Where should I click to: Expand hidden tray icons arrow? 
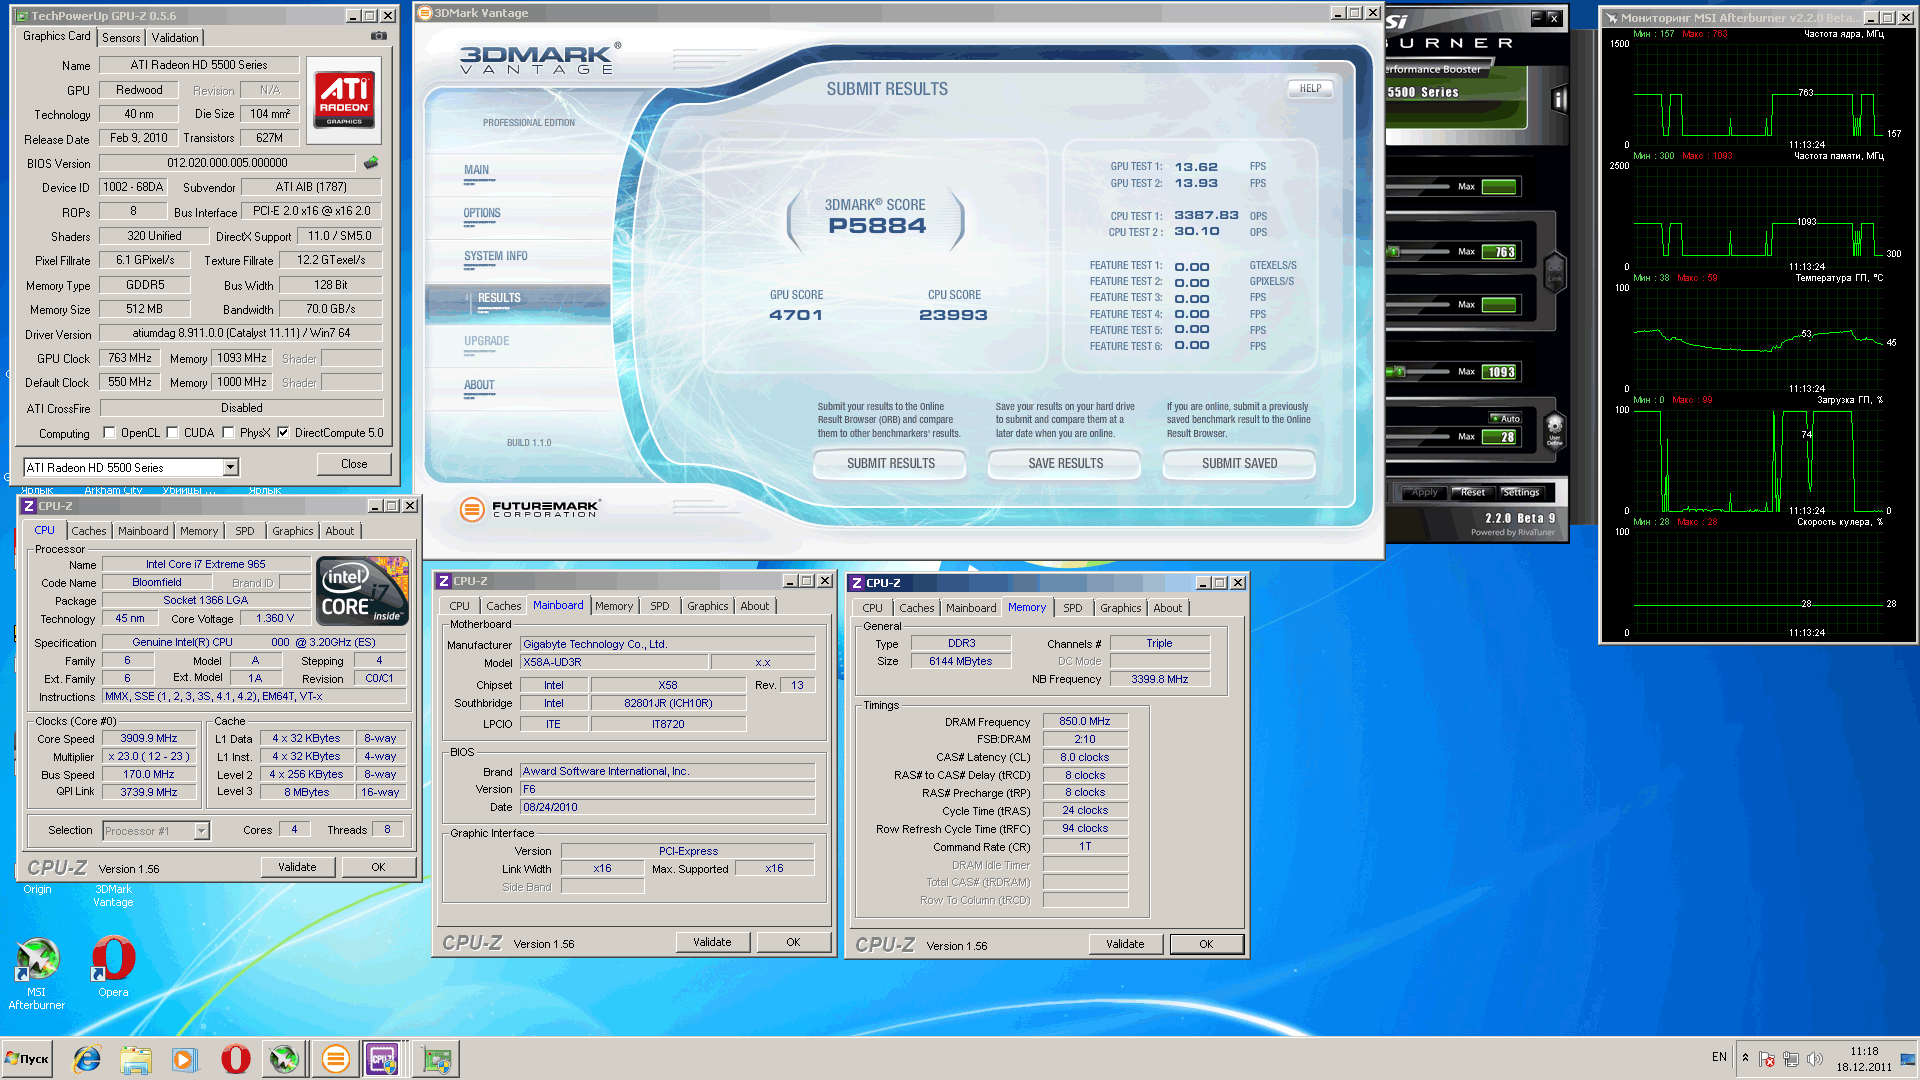(1745, 1058)
